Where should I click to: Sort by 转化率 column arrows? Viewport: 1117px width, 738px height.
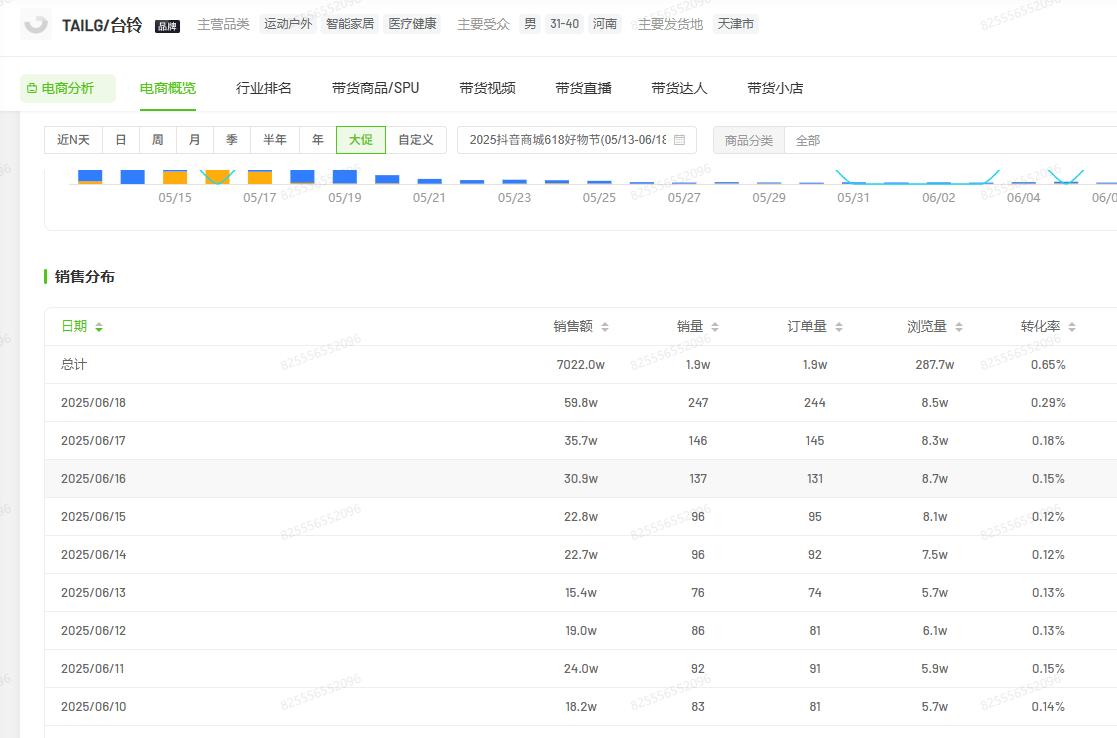1072,327
